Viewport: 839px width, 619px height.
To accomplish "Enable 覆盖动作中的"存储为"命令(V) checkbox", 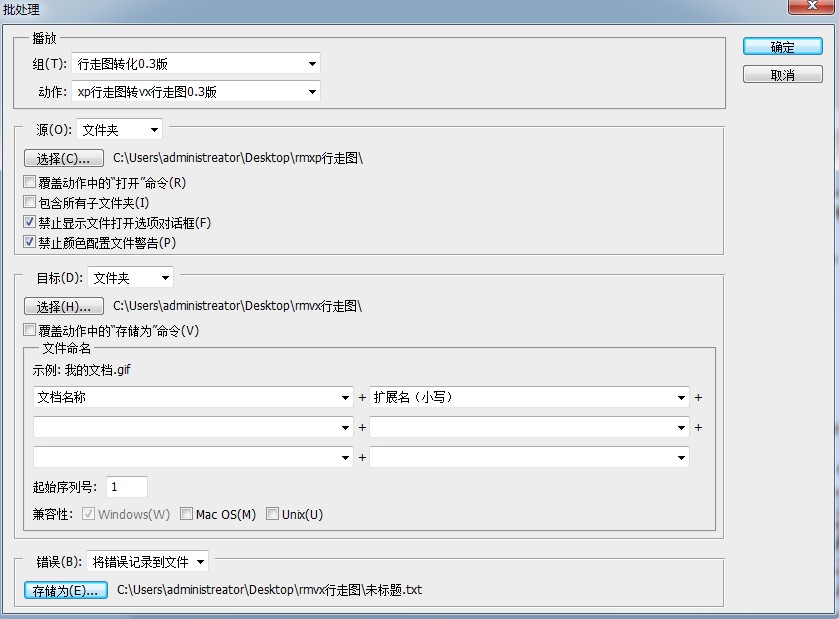I will [x=29, y=330].
